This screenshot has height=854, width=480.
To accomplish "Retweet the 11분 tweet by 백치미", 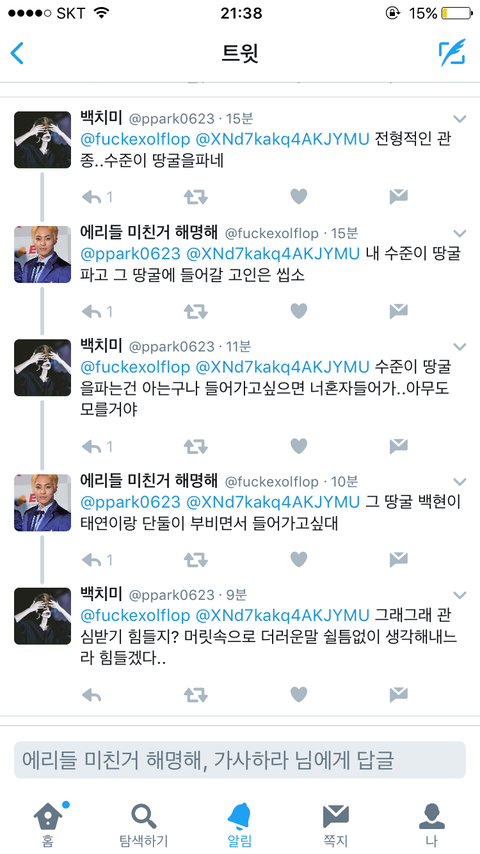I will point(195,447).
